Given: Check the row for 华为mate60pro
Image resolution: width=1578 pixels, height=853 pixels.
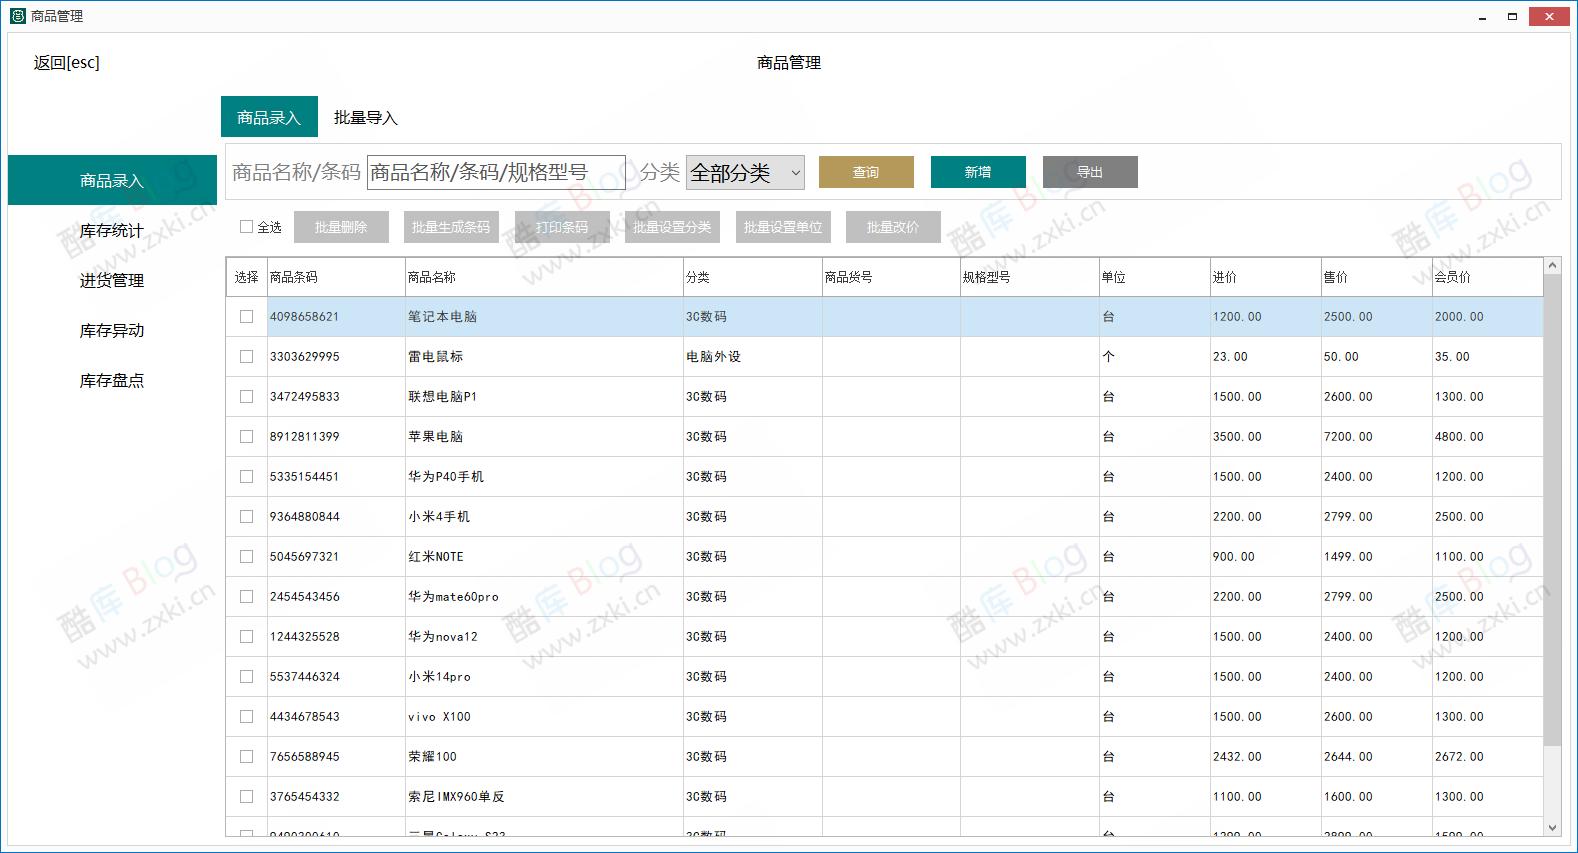Looking at the screenshot, I should [246, 597].
